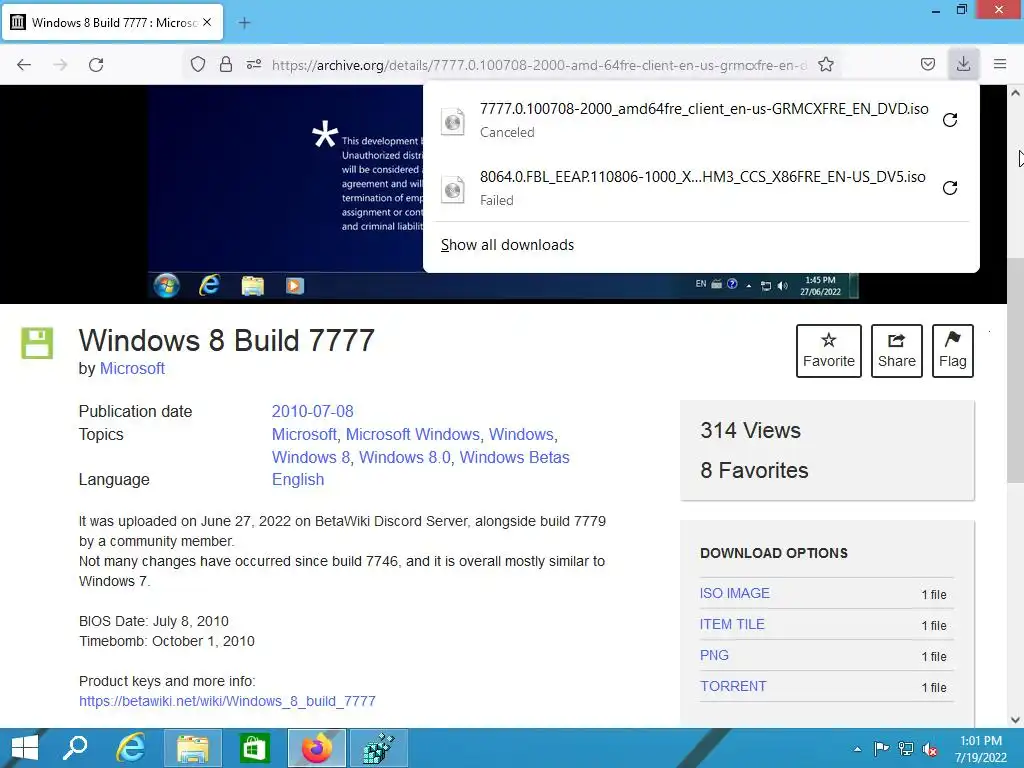1024x768 pixels.
Task: Download the PNG option
Action: point(714,655)
